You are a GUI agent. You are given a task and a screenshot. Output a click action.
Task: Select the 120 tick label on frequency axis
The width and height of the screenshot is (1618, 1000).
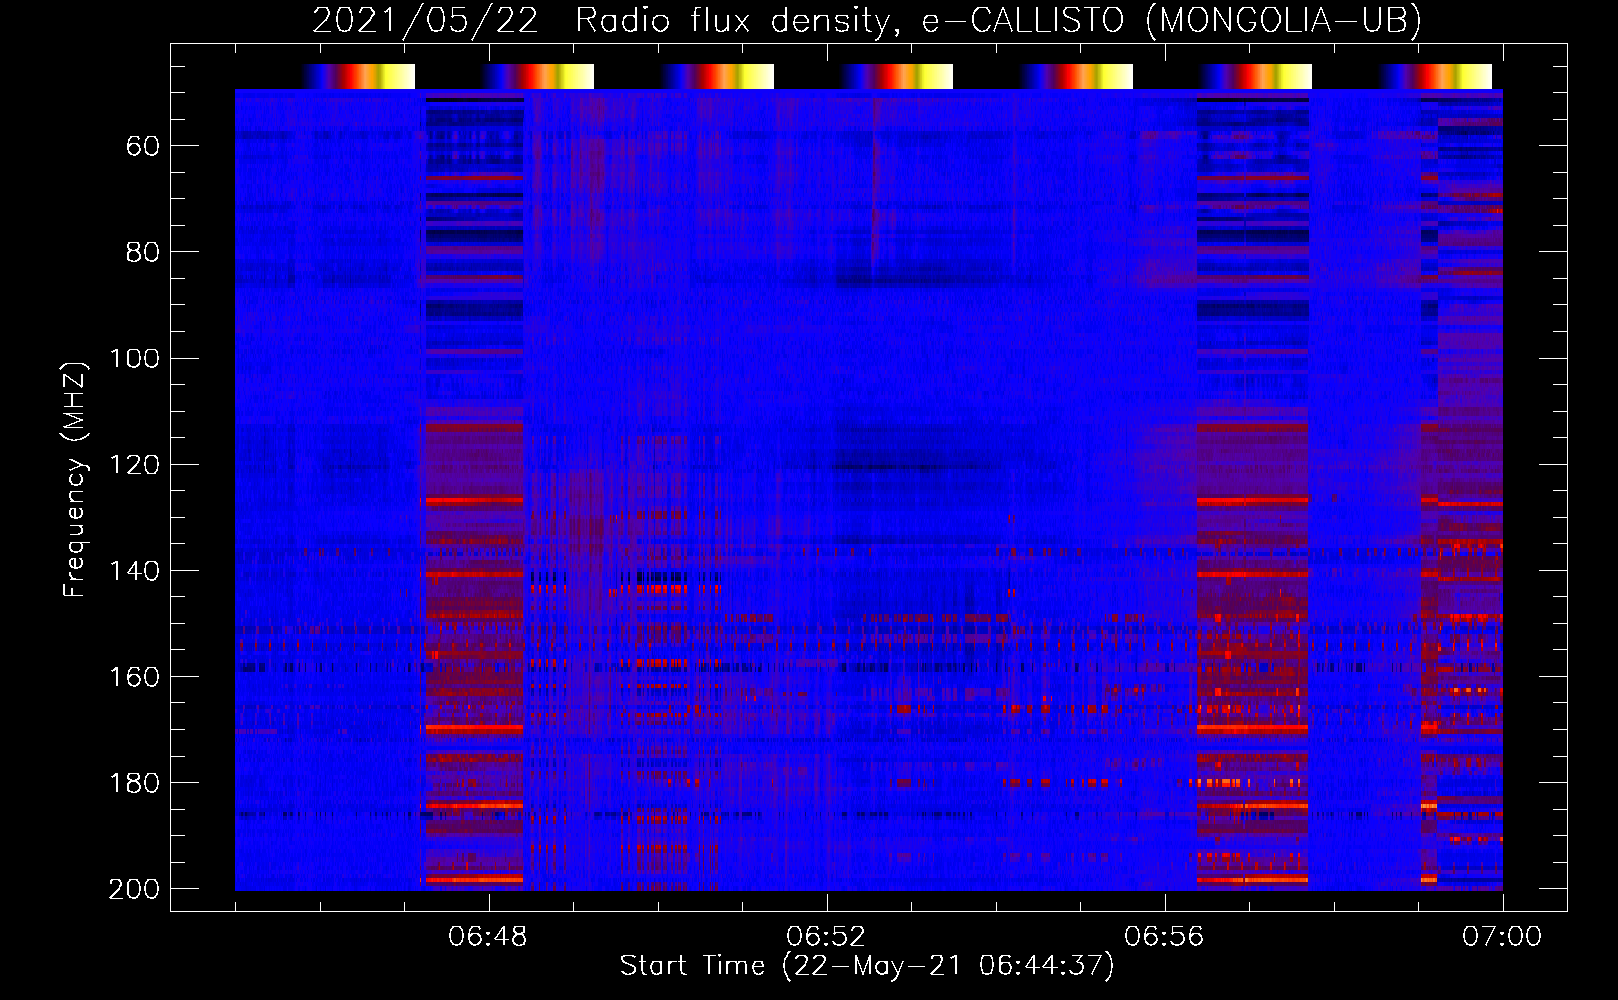coord(134,464)
